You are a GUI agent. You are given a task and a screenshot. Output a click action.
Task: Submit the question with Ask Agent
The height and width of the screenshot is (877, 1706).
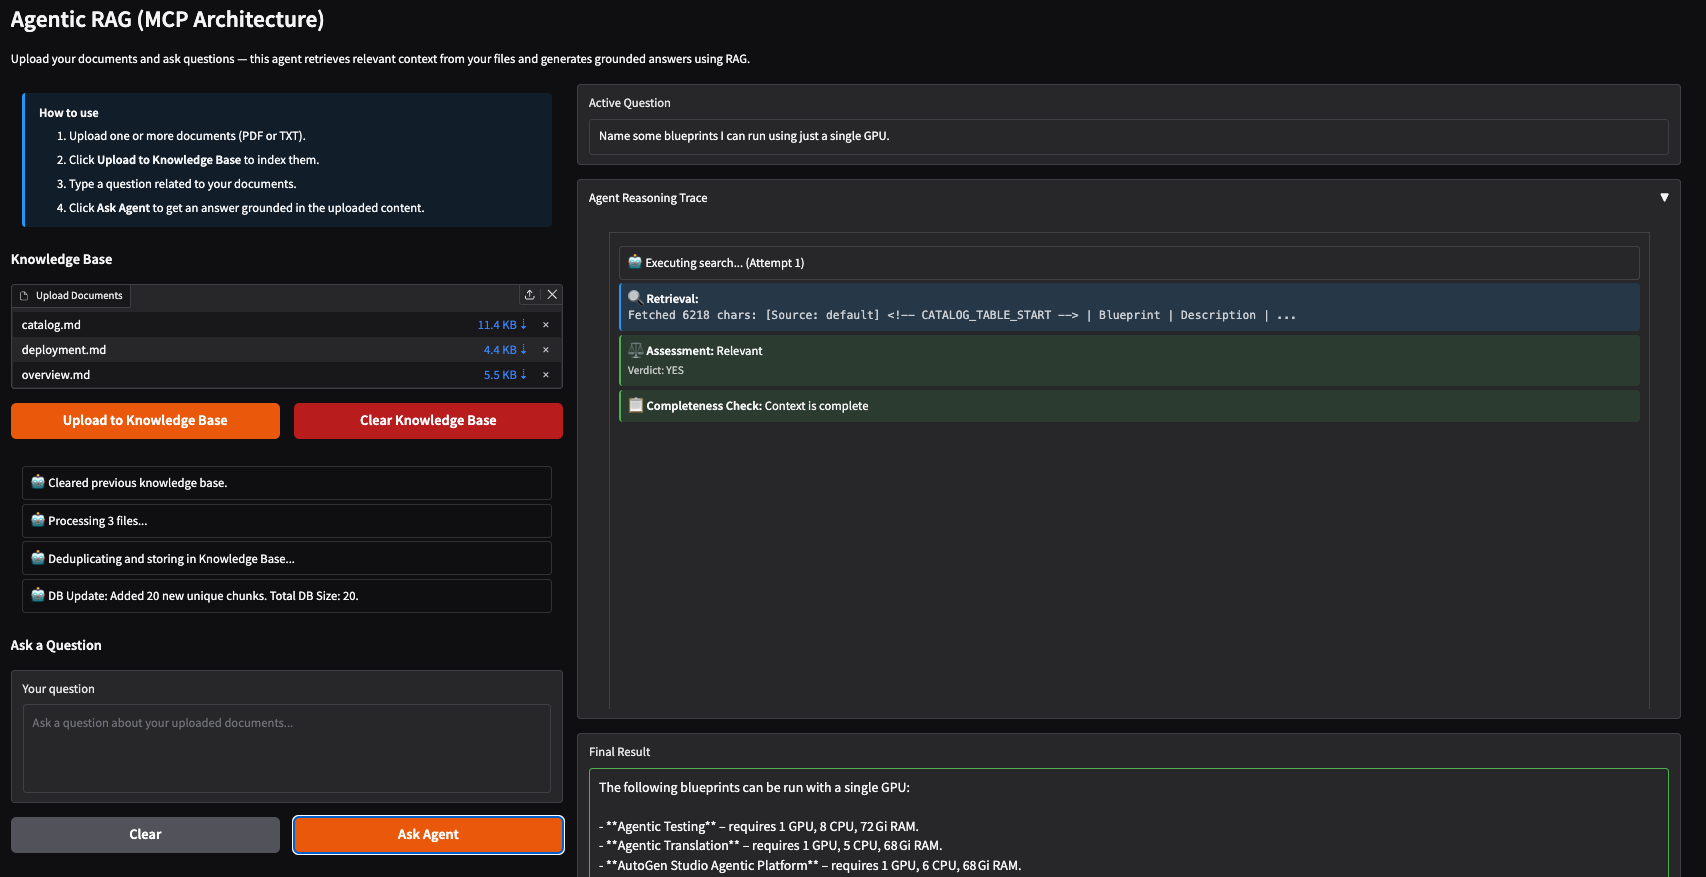(428, 835)
